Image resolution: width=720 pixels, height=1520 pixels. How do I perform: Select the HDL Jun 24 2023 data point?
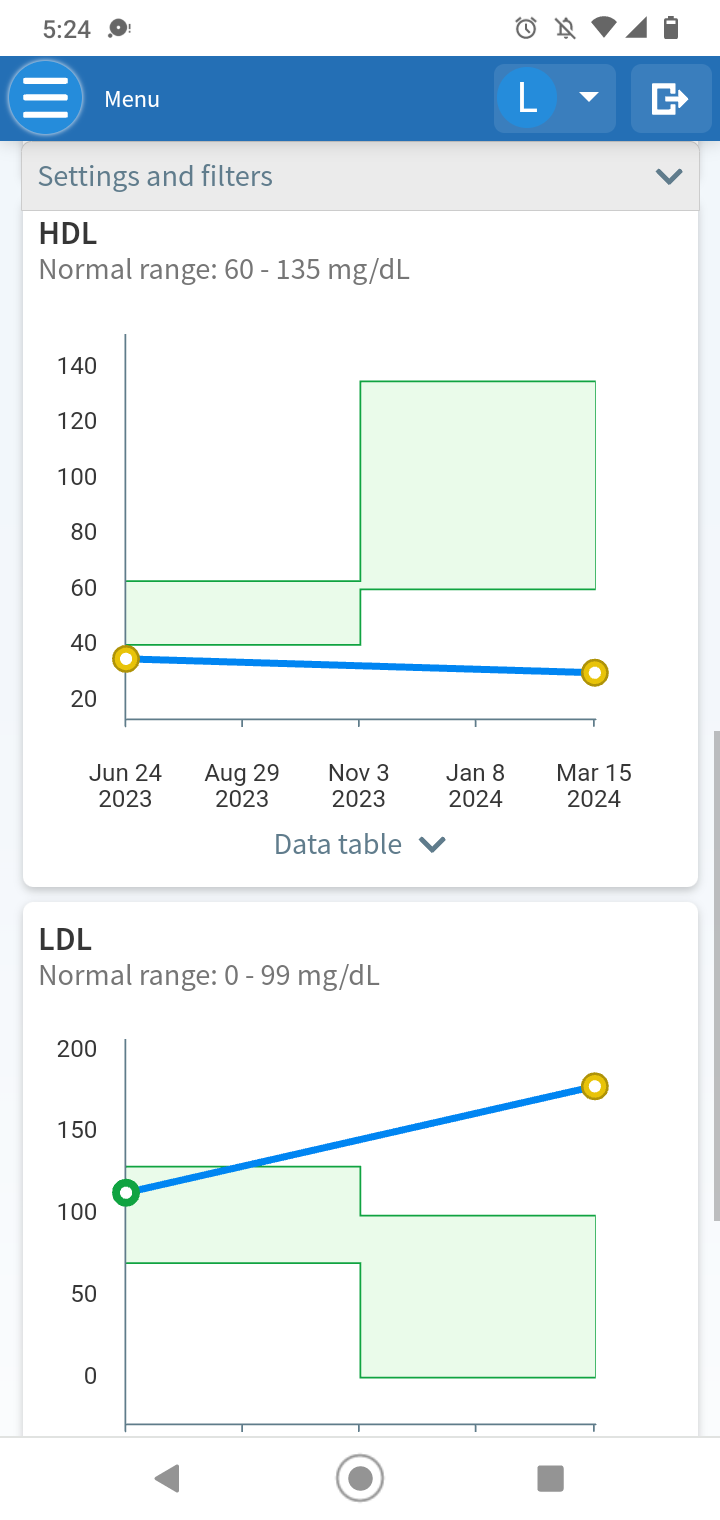tap(125, 658)
